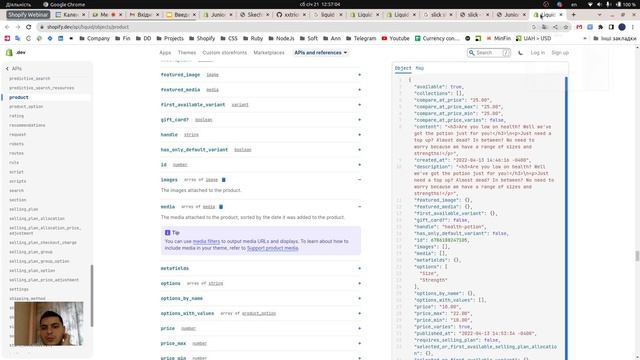
Task: Switch to the Object tab in code panel
Action: [403, 68]
